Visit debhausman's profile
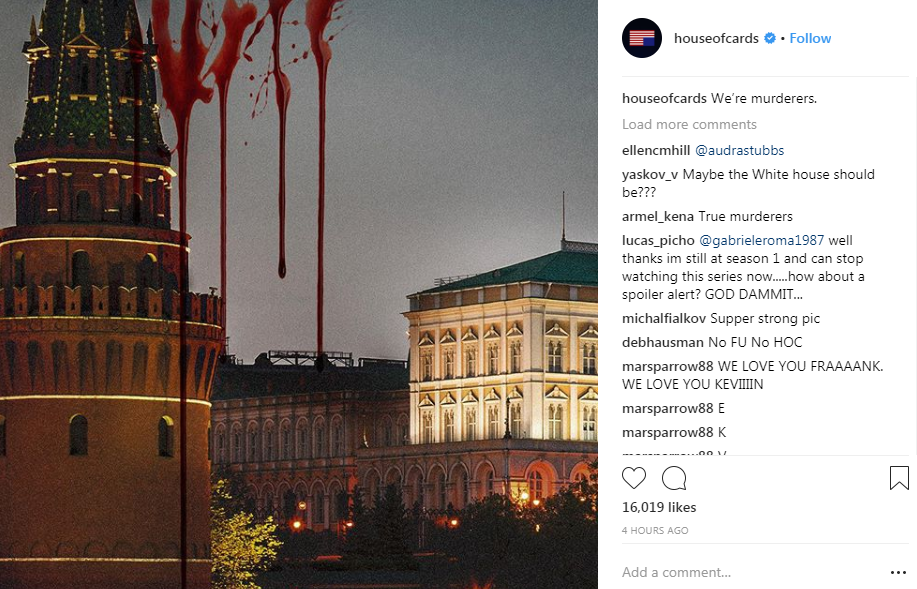 click(663, 342)
